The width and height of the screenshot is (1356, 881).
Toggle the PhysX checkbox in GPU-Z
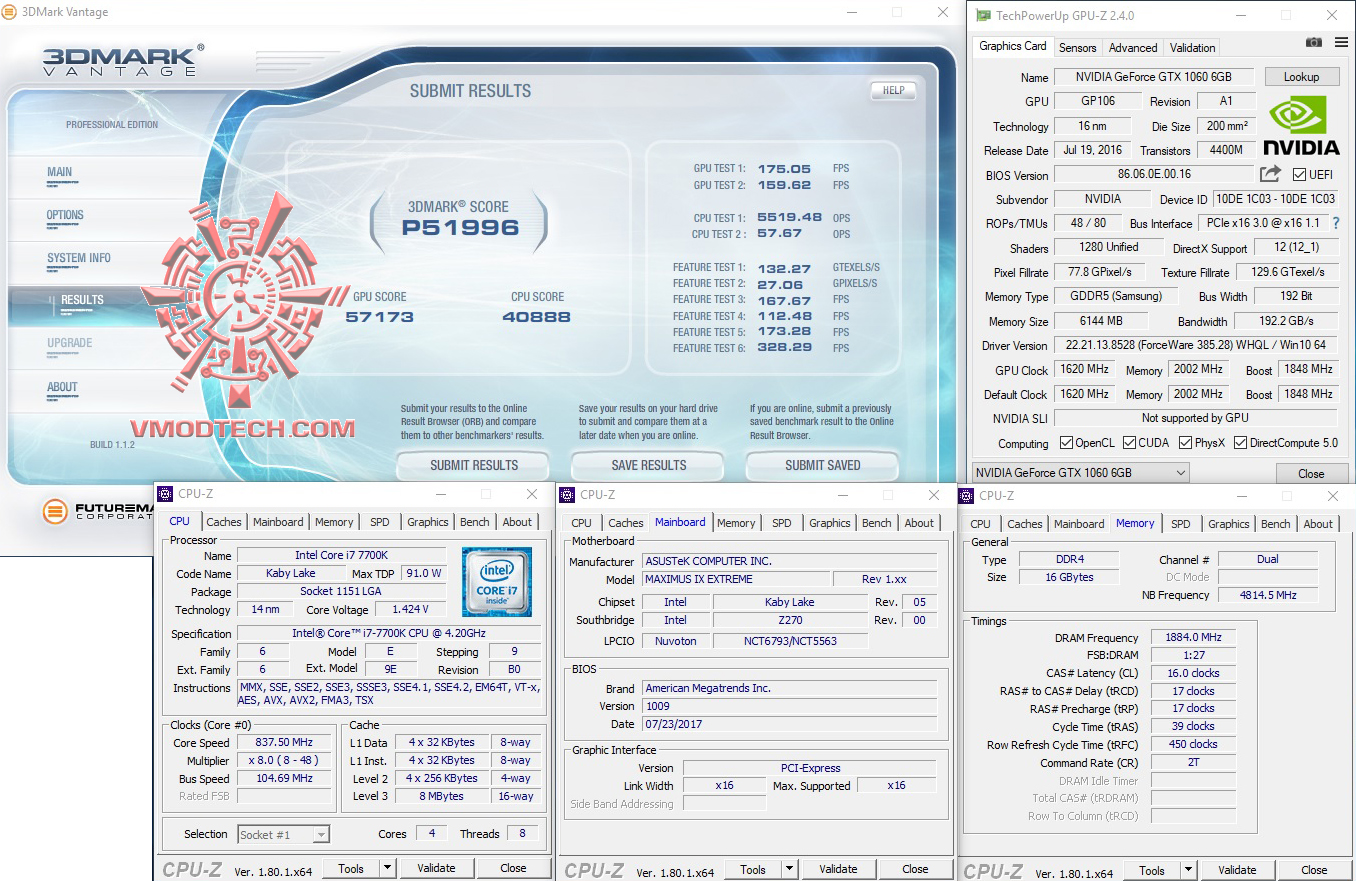click(x=1184, y=442)
